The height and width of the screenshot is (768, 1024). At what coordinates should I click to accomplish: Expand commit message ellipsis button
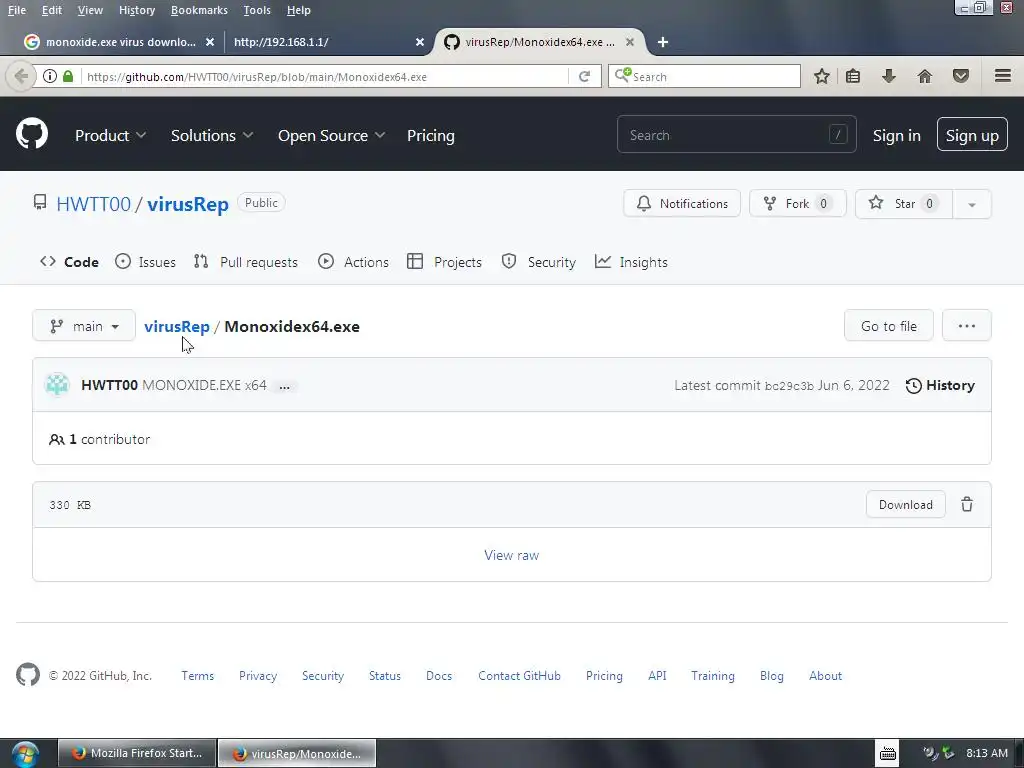284,386
